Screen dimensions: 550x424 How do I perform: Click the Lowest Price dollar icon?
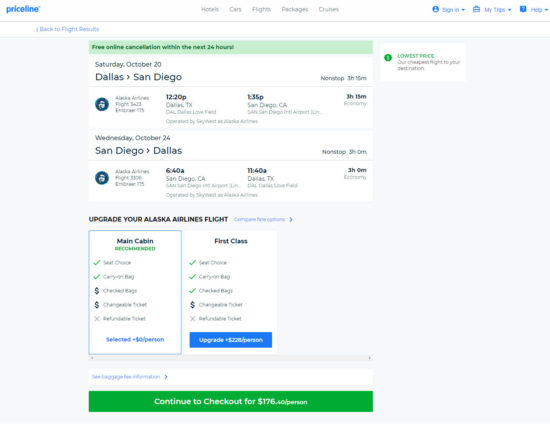pos(388,58)
